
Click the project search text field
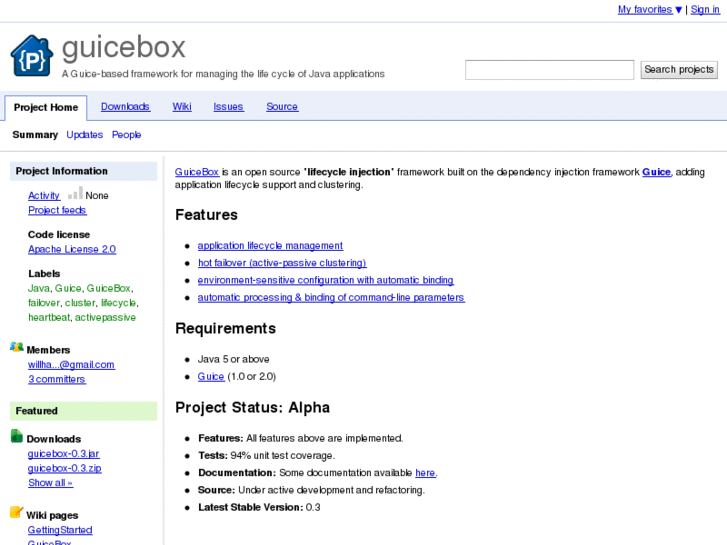(549, 70)
